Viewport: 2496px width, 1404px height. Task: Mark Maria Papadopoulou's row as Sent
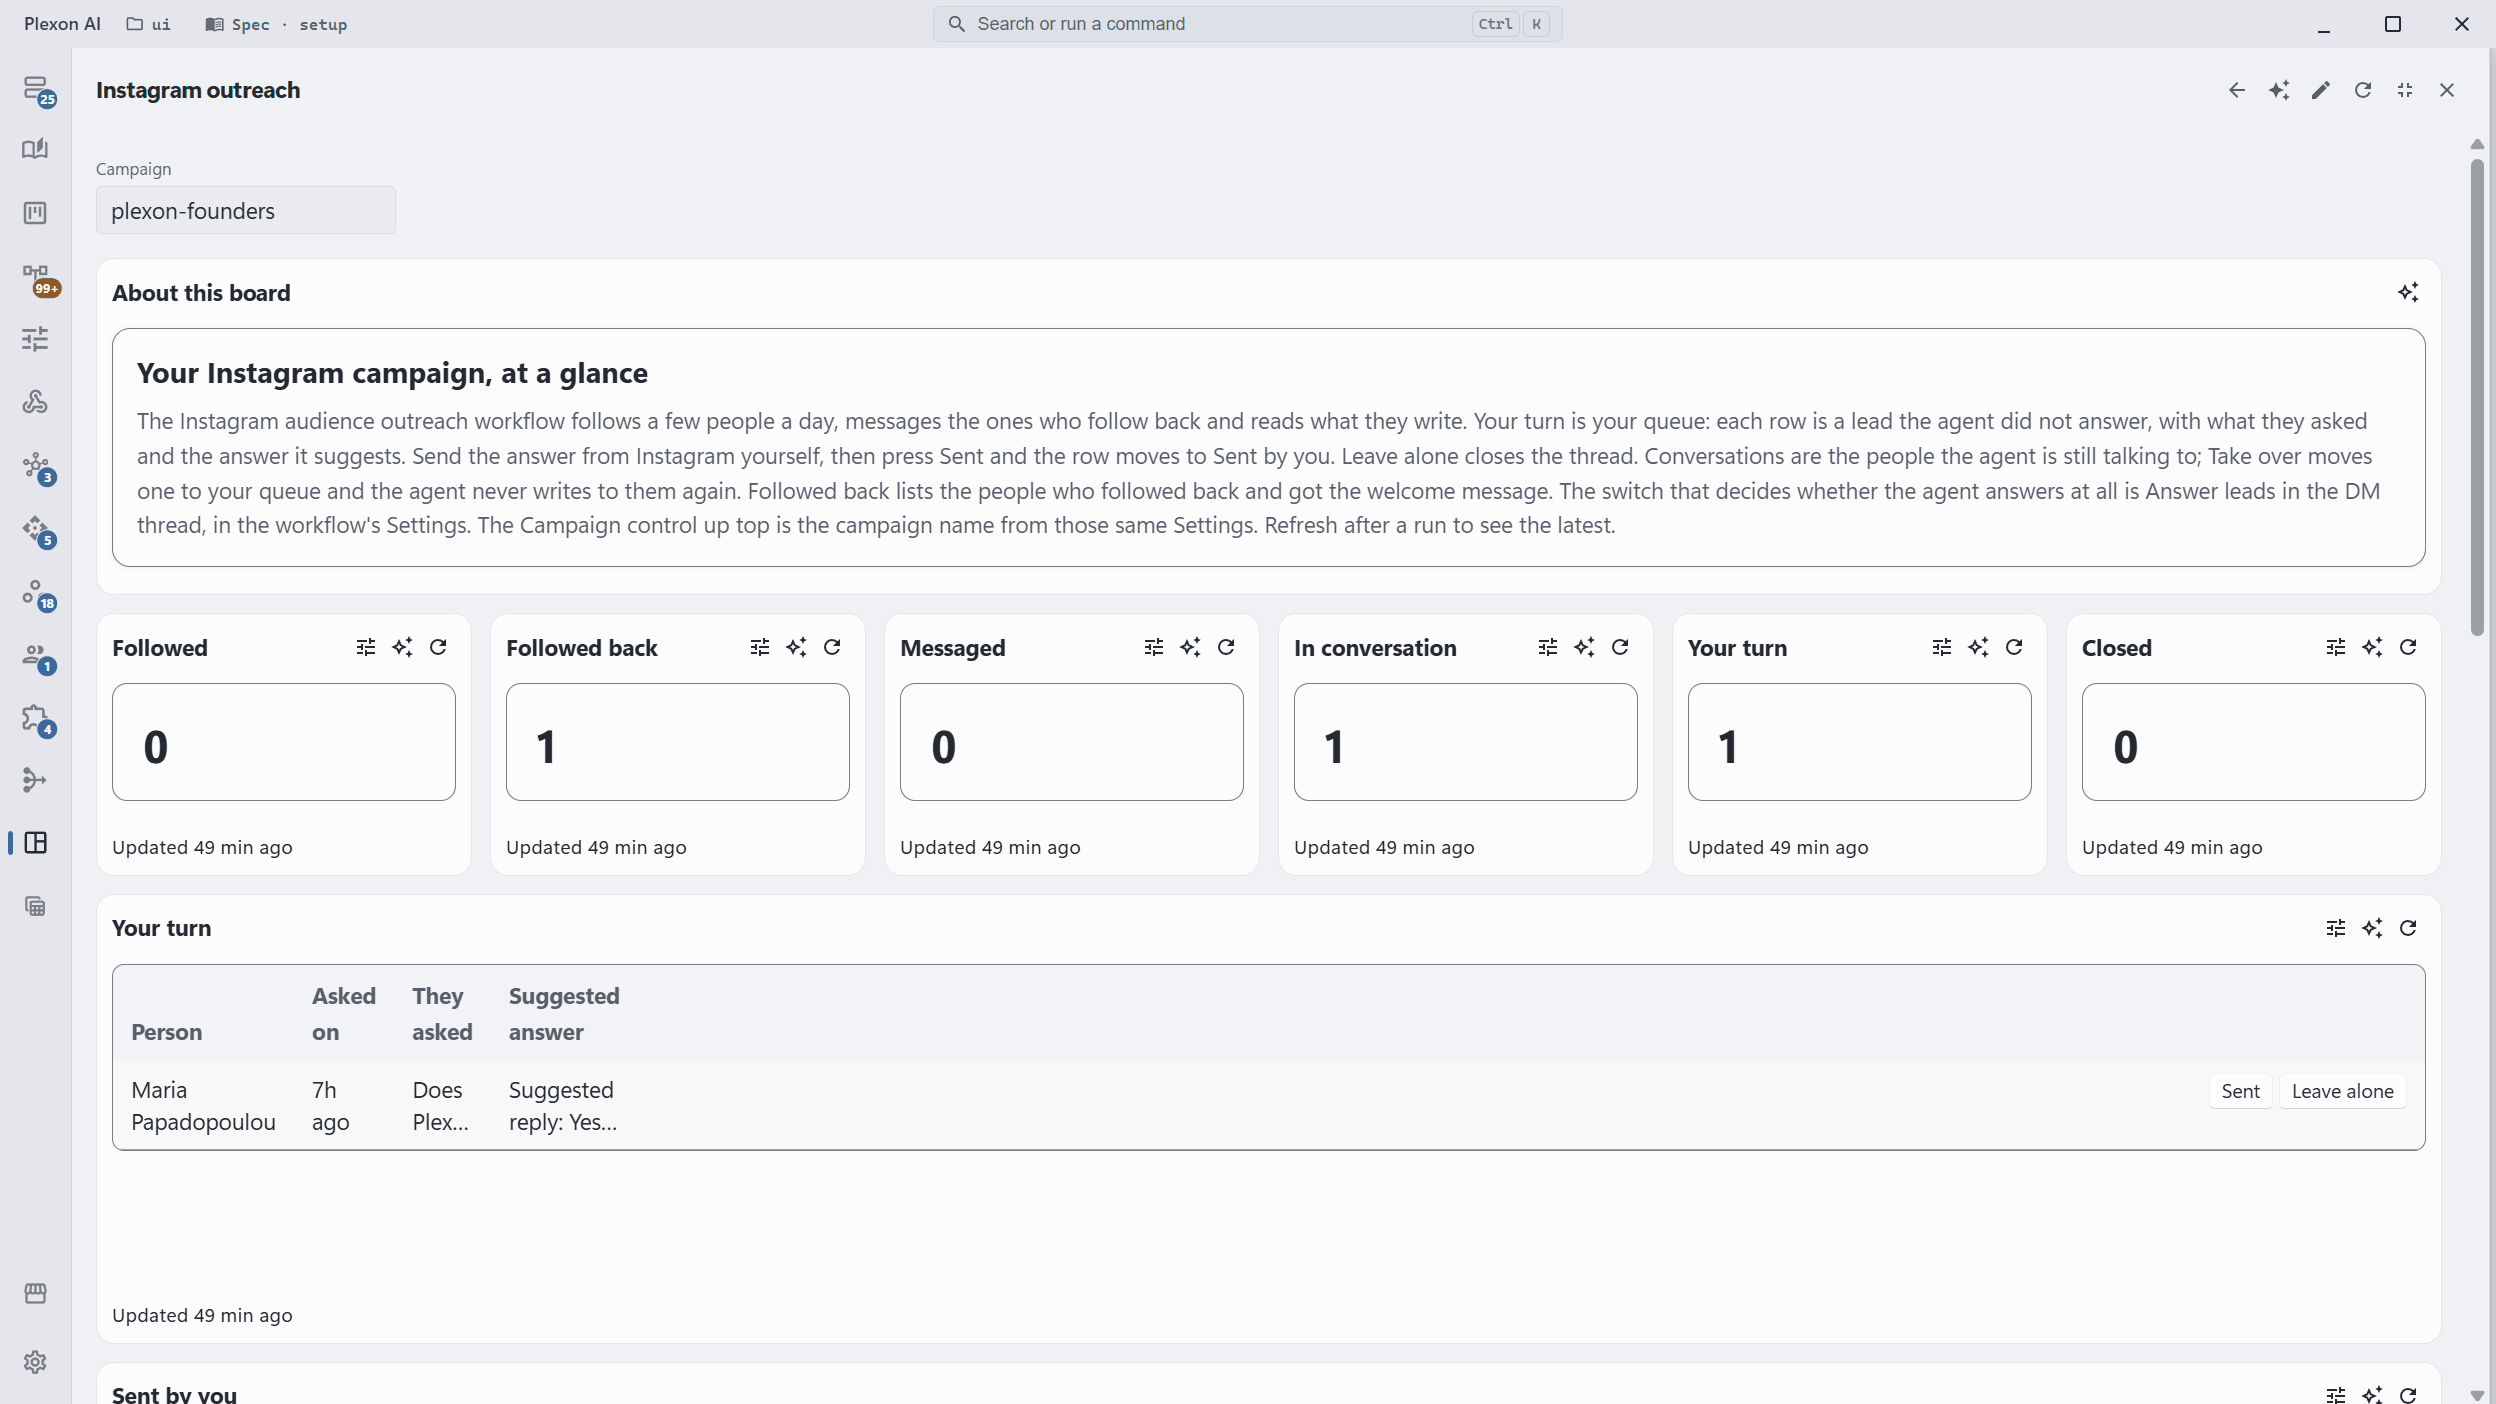click(x=2240, y=1092)
